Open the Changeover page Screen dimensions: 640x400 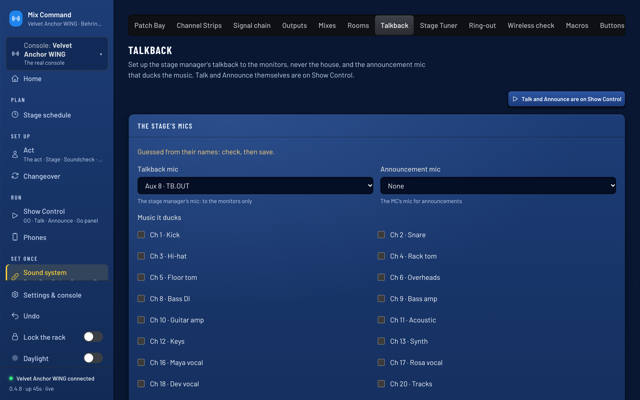tap(57, 176)
